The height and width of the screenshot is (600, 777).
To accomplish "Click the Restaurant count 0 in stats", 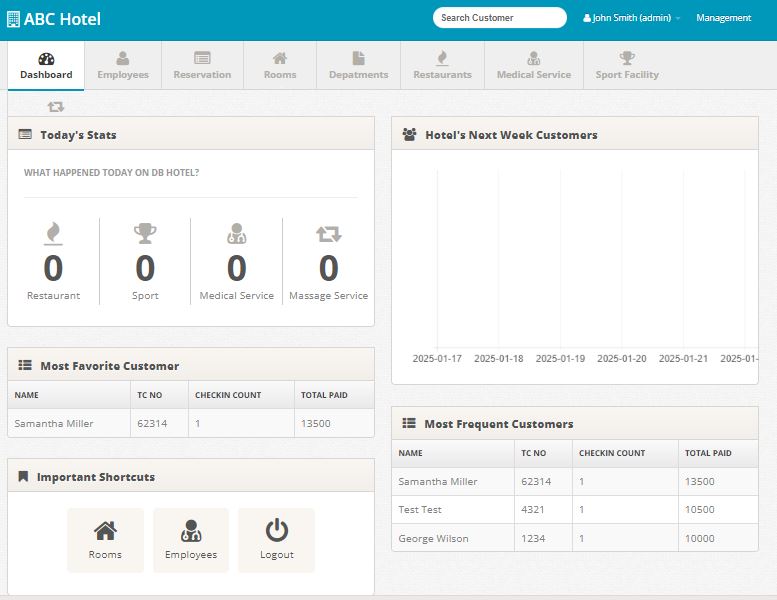I will [53, 268].
